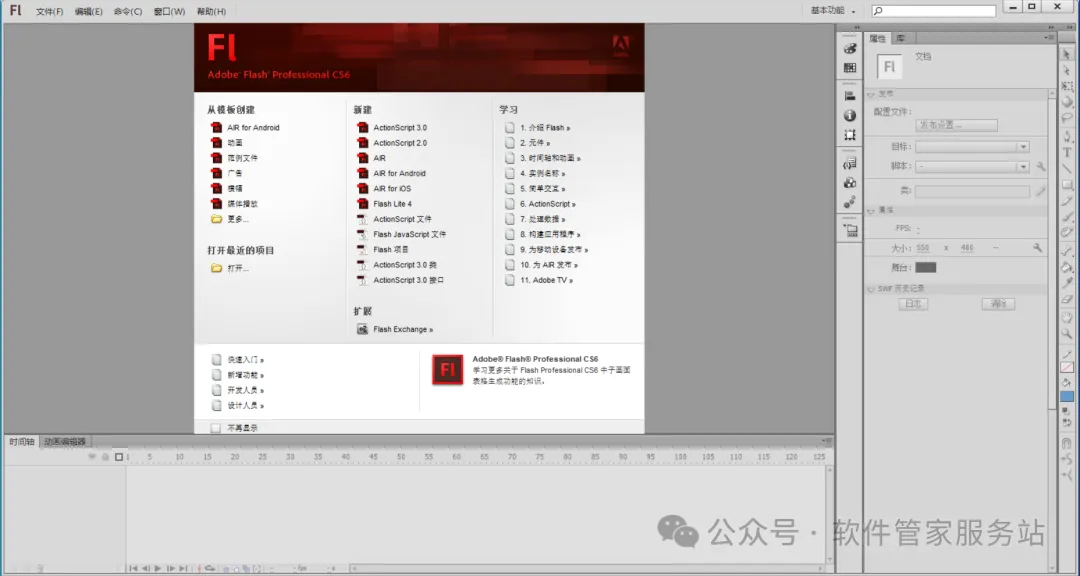
Task: Toggle the onion skin button in timeline
Action: 225,569
